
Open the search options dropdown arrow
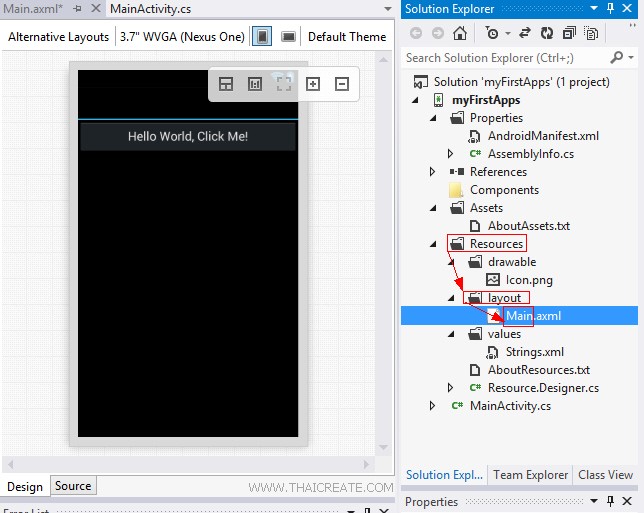coord(631,58)
